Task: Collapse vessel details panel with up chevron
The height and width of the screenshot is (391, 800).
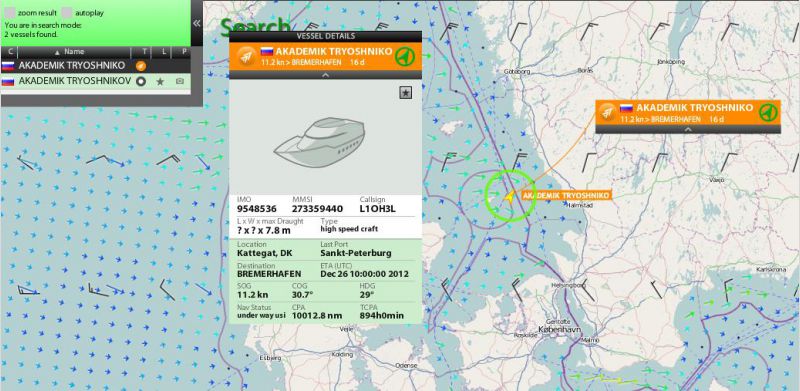Action: [x=326, y=75]
